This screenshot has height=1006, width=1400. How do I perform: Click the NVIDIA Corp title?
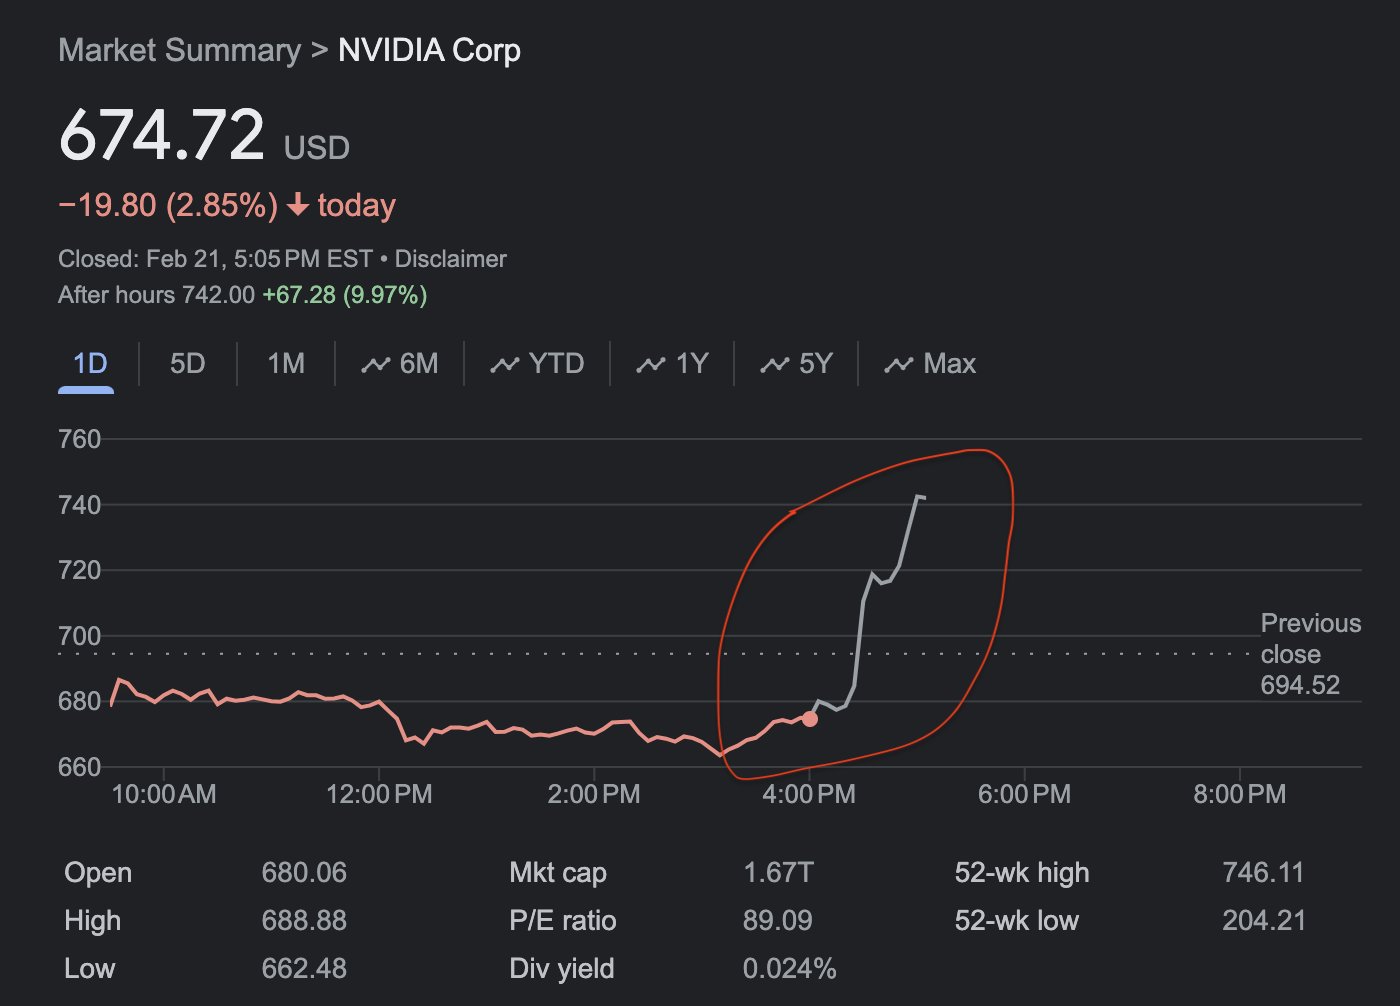[429, 50]
